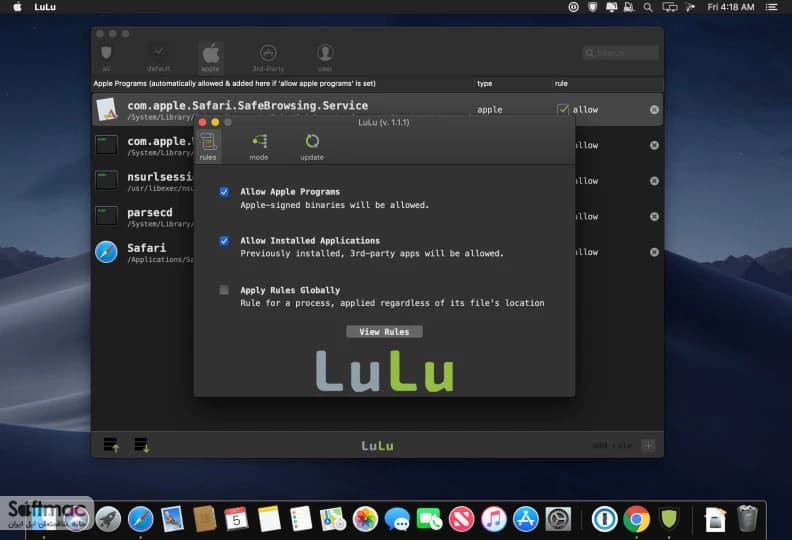Delete the second com.apple rule row
Screen dimensions: 792x540
[654, 145]
